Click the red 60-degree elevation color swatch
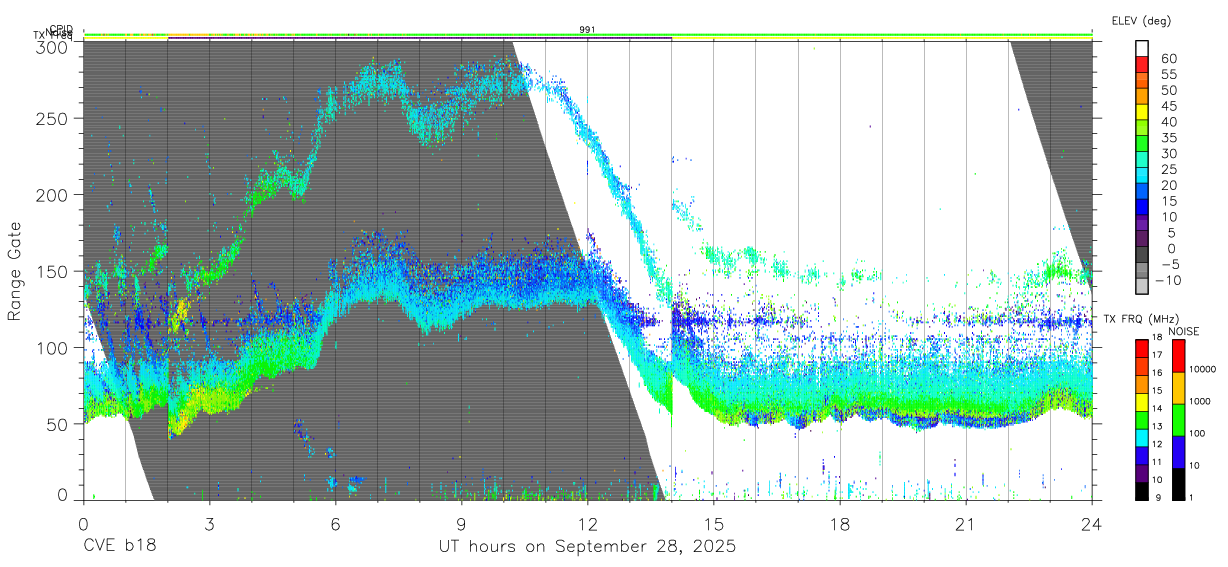This screenshot has height=567, width=1228. (x=1142, y=64)
